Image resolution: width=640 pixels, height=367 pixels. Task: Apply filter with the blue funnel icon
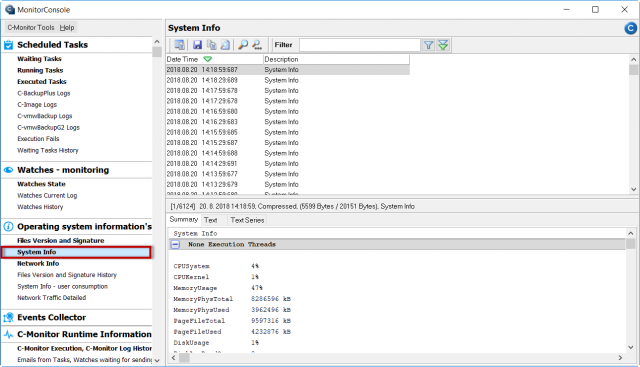click(x=428, y=45)
